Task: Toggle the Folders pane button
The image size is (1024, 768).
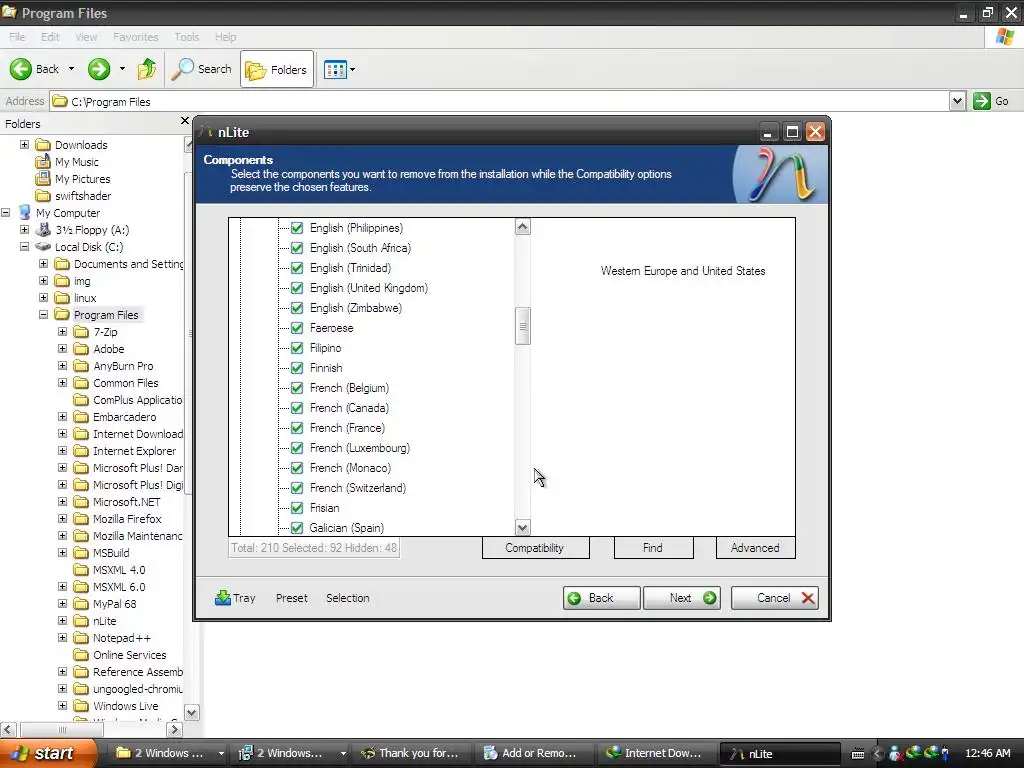Action: tap(277, 69)
